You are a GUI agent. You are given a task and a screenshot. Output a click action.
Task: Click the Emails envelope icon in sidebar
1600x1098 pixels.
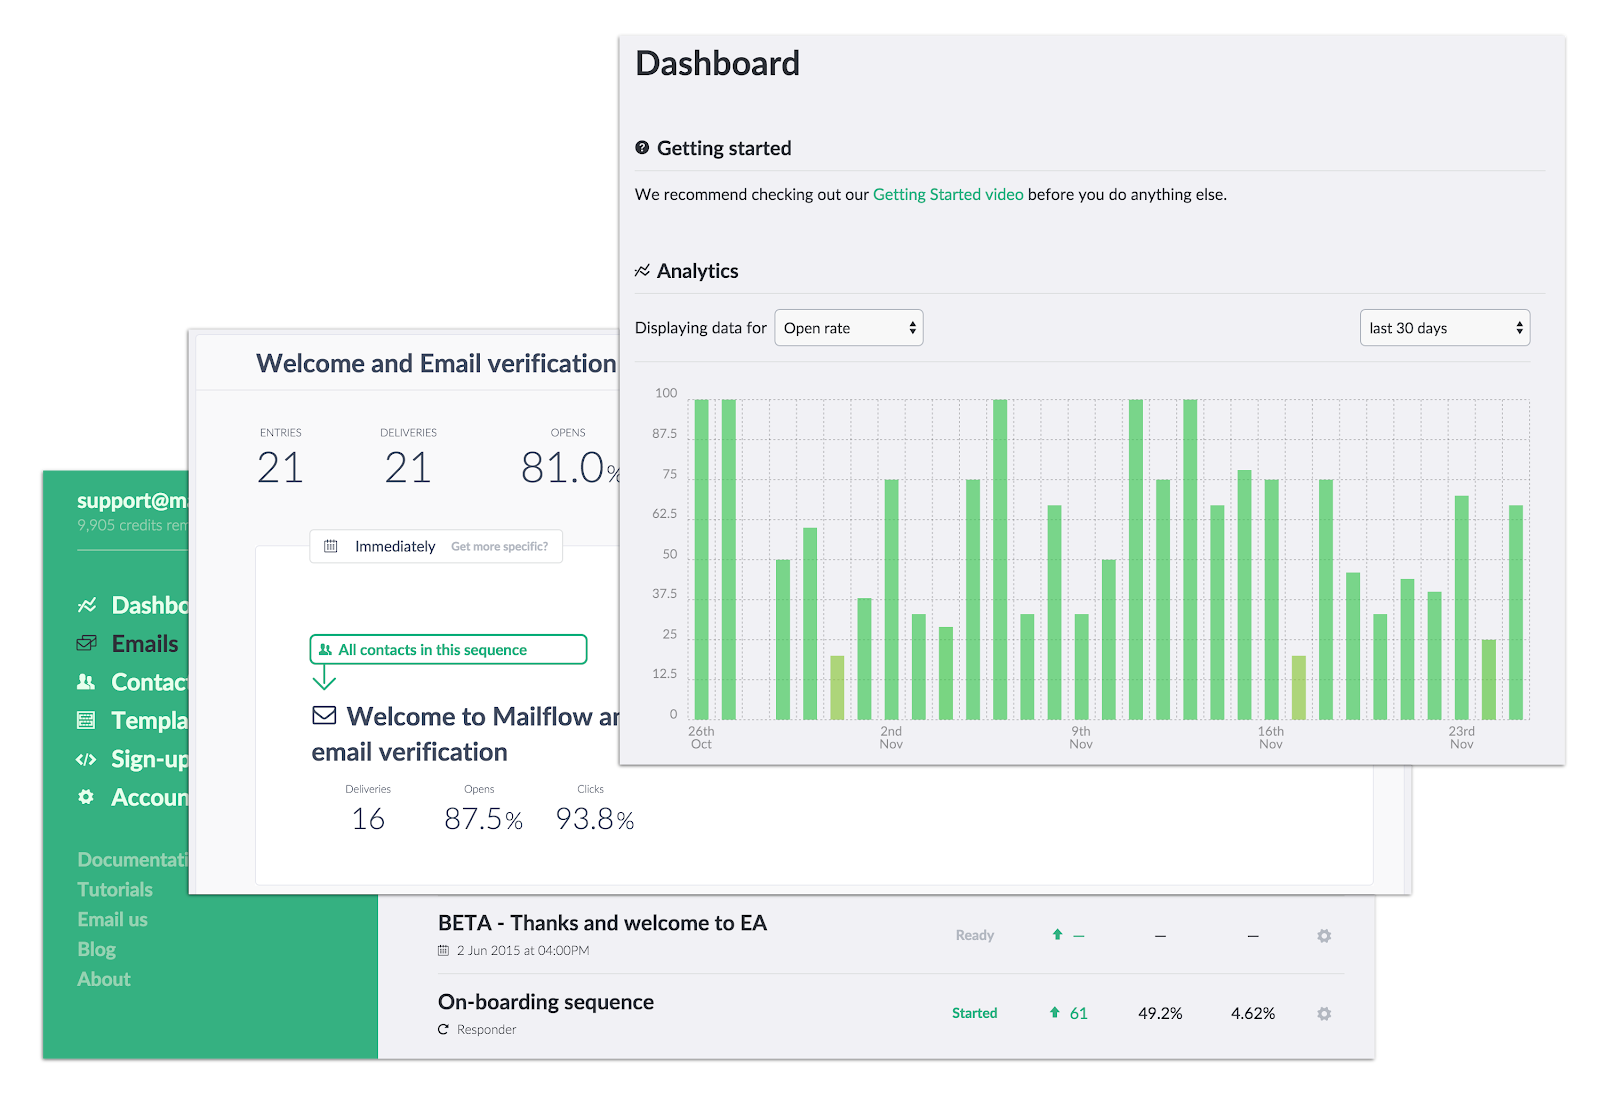pyautogui.click(x=87, y=643)
